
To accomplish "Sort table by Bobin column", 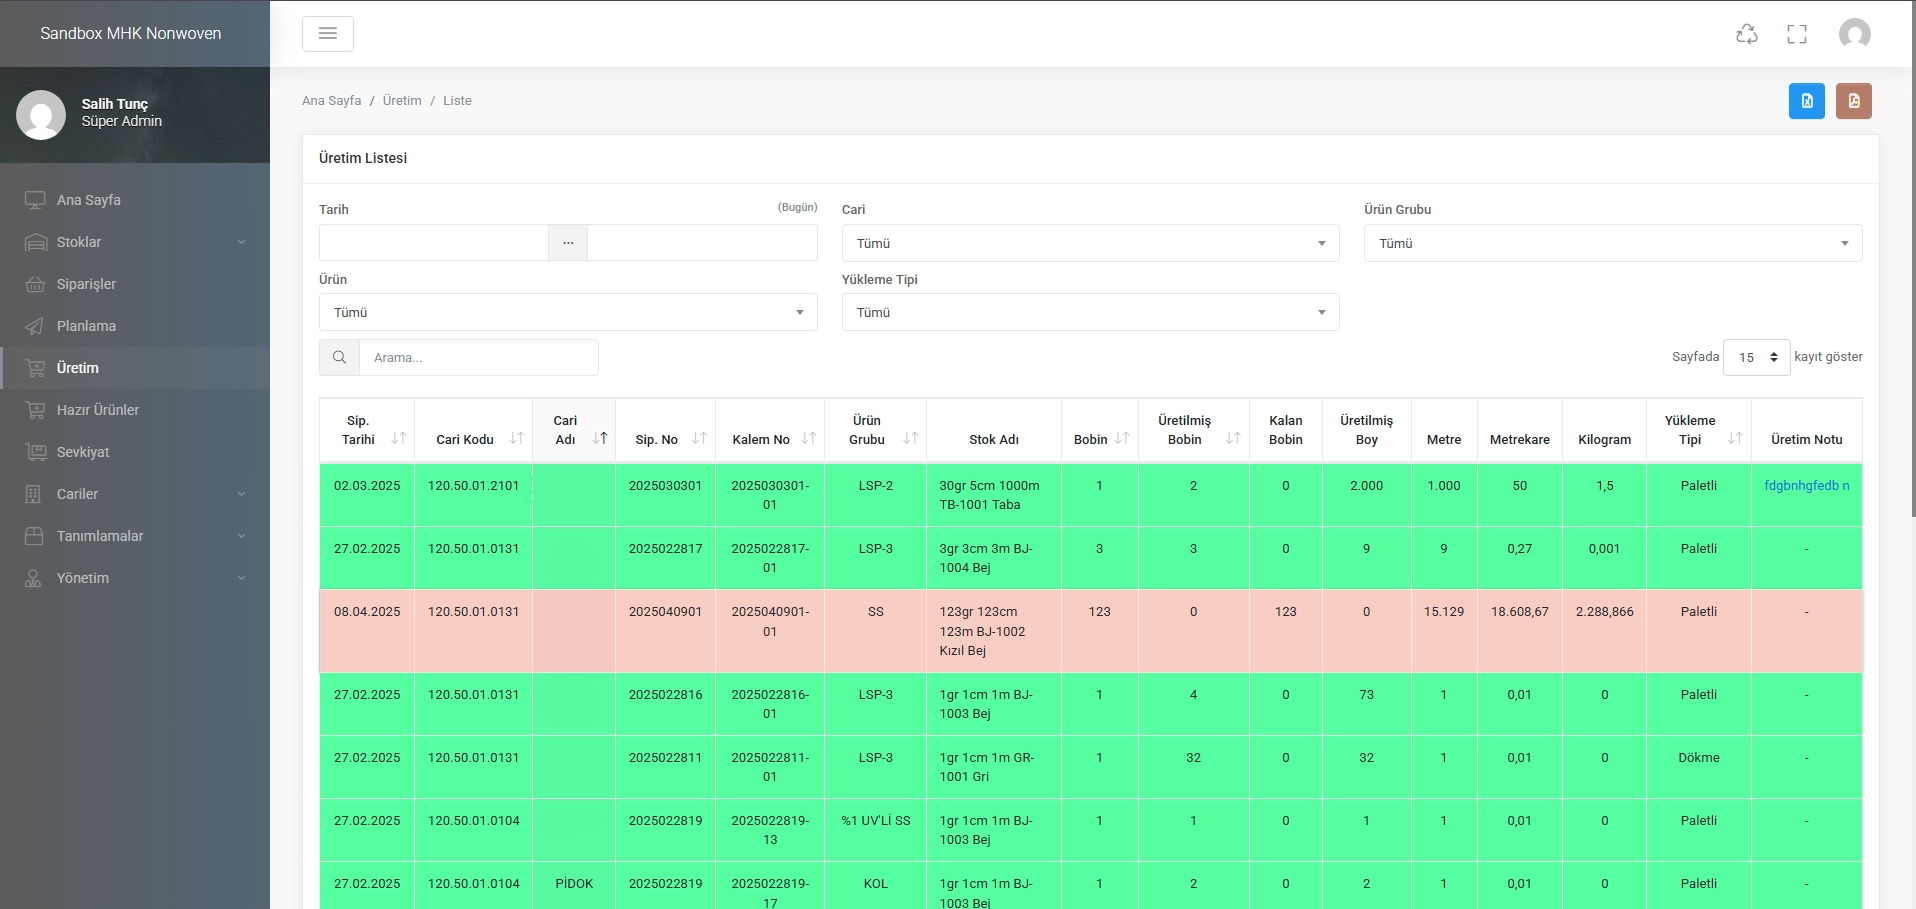I will [x=1122, y=438].
